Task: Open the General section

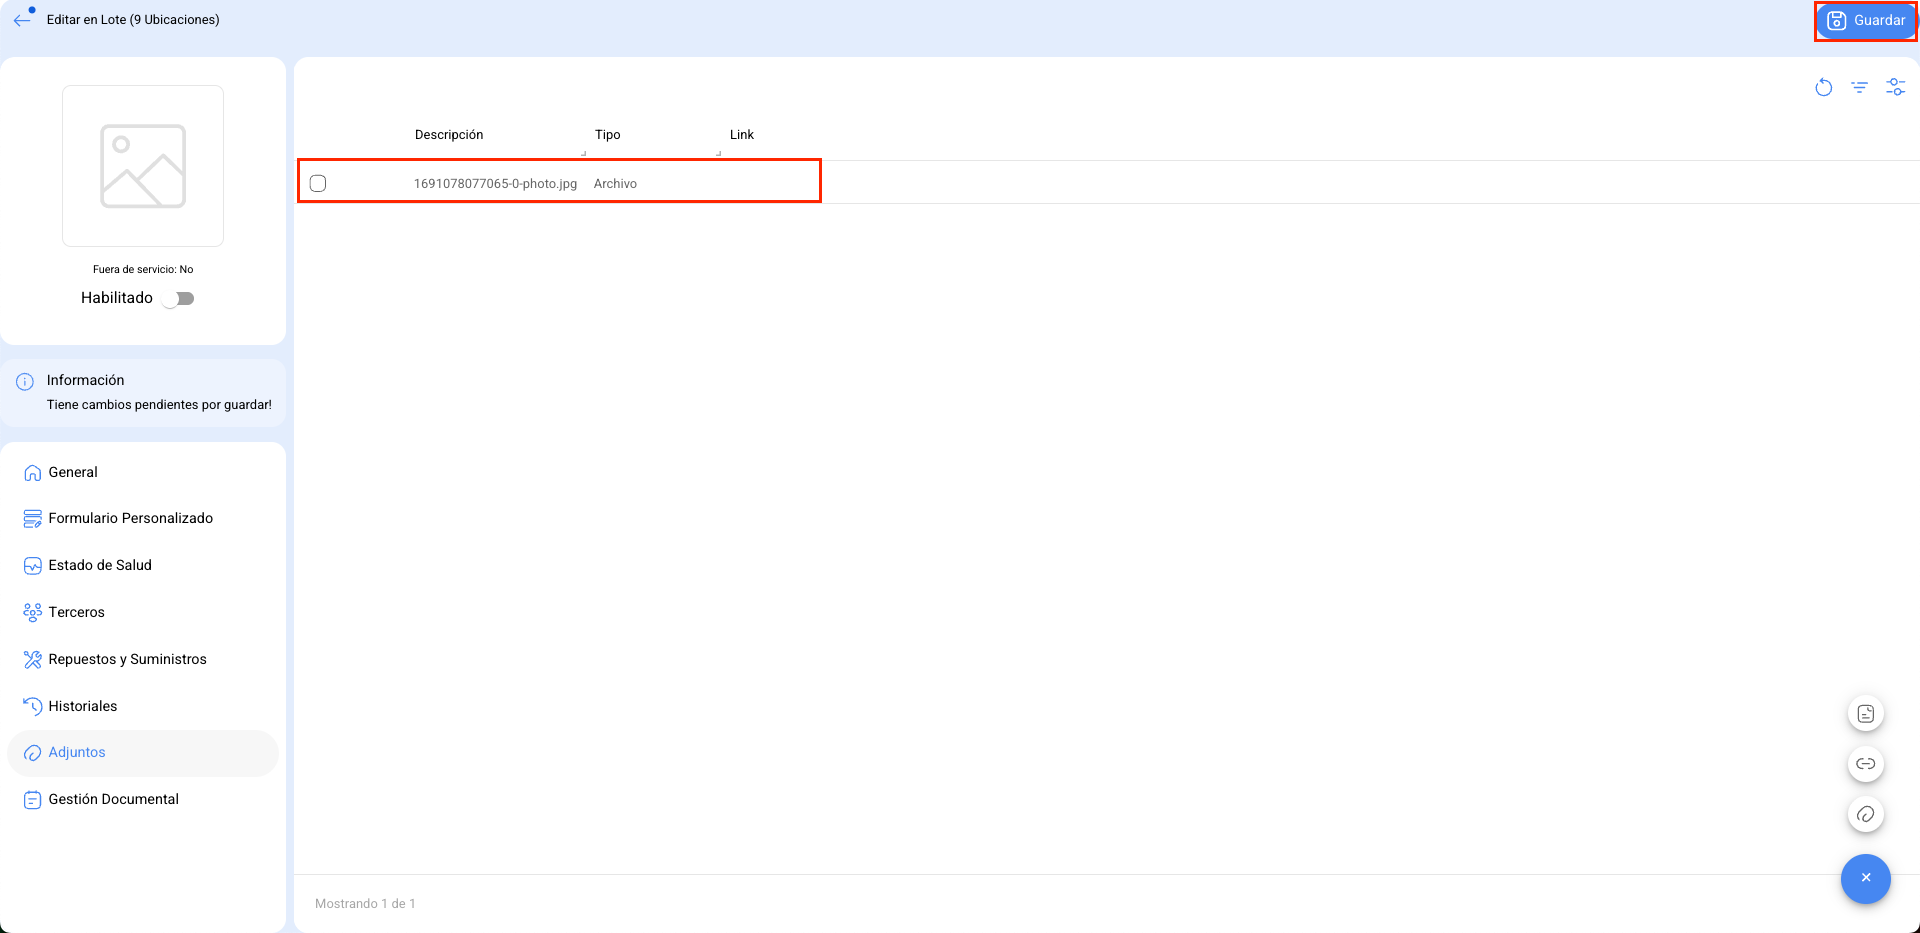Action: pos(73,472)
